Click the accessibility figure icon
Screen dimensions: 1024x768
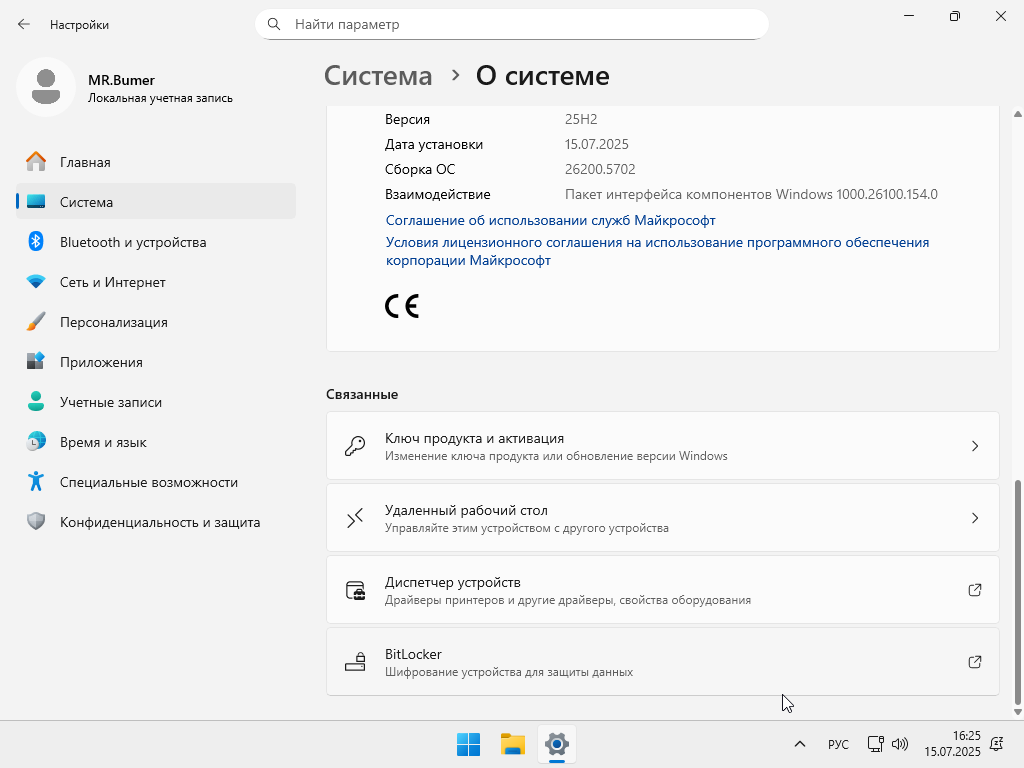(x=36, y=481)
